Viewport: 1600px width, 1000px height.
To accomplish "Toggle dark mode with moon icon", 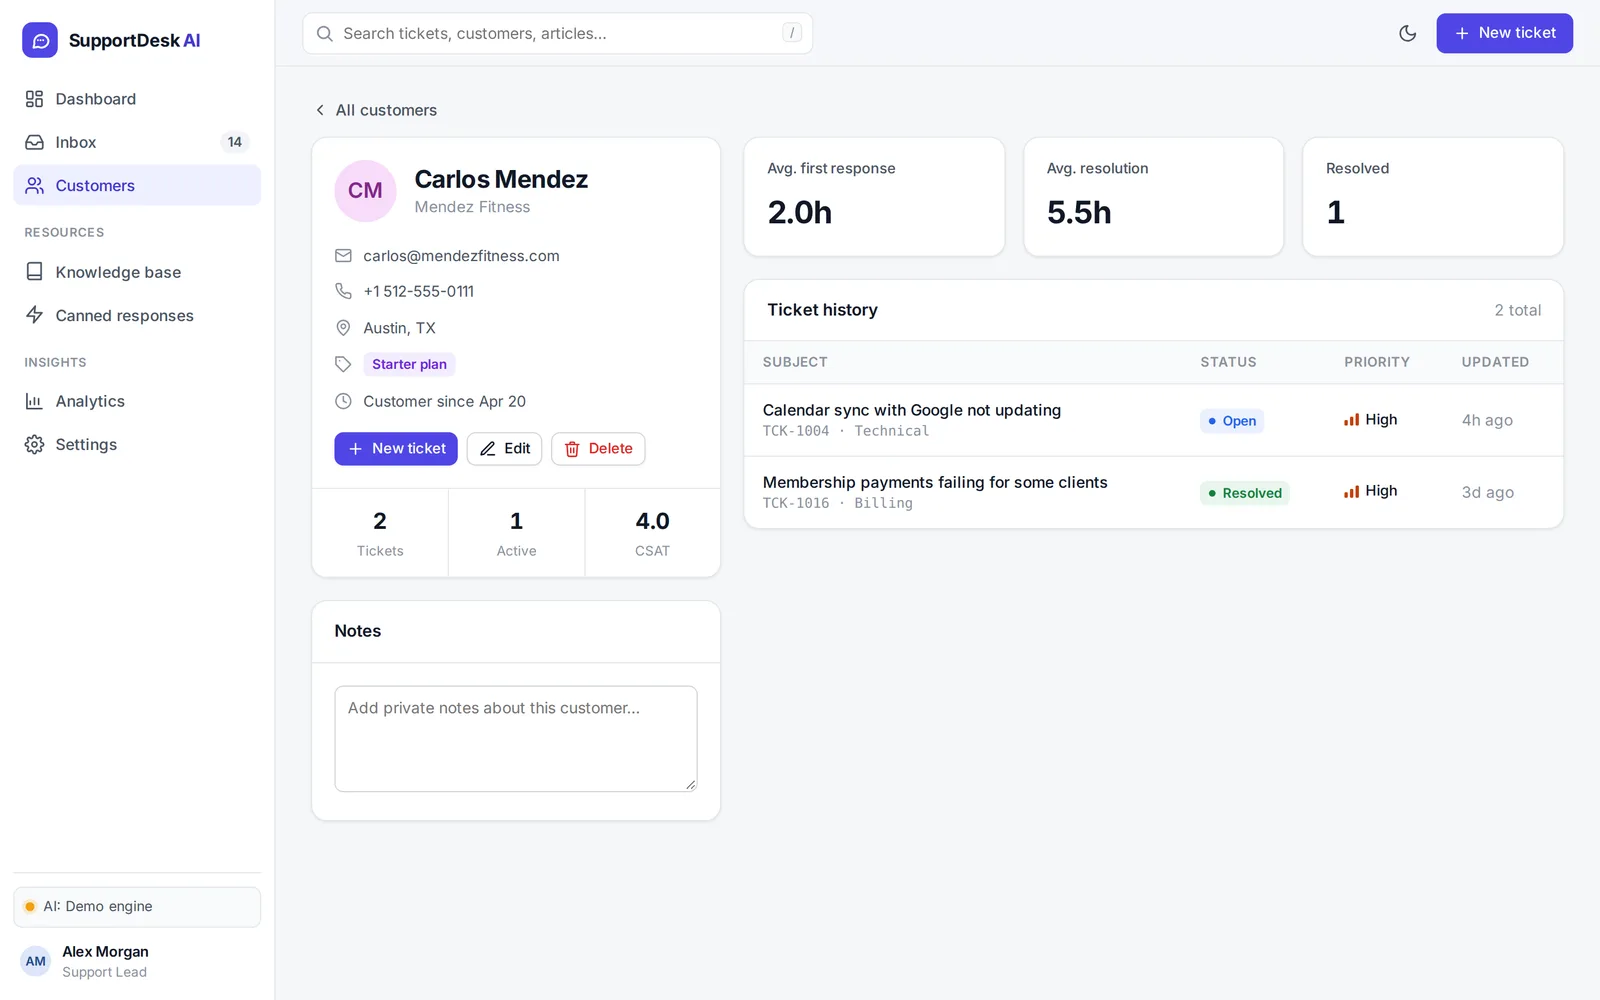I will point(1407,33).
